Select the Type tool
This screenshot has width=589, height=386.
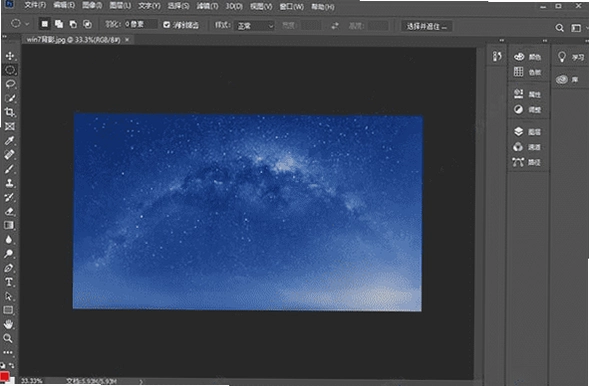[9, 282]
